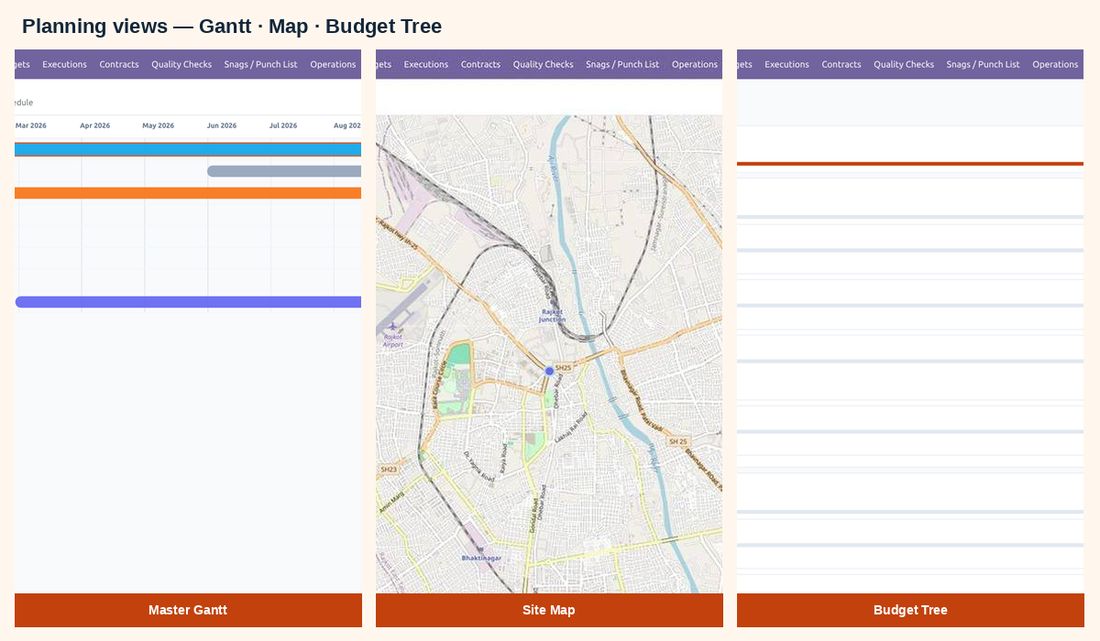
Task: Click Bhaktinagar station label on map
Action: pos(482,558)
